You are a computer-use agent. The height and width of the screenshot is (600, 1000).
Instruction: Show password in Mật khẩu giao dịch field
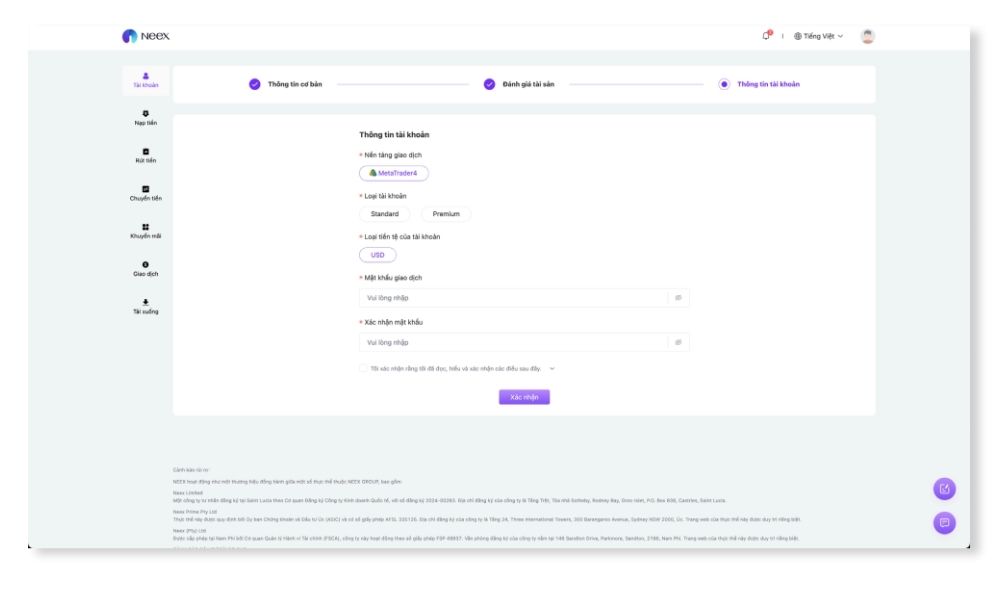pos(678,298)
